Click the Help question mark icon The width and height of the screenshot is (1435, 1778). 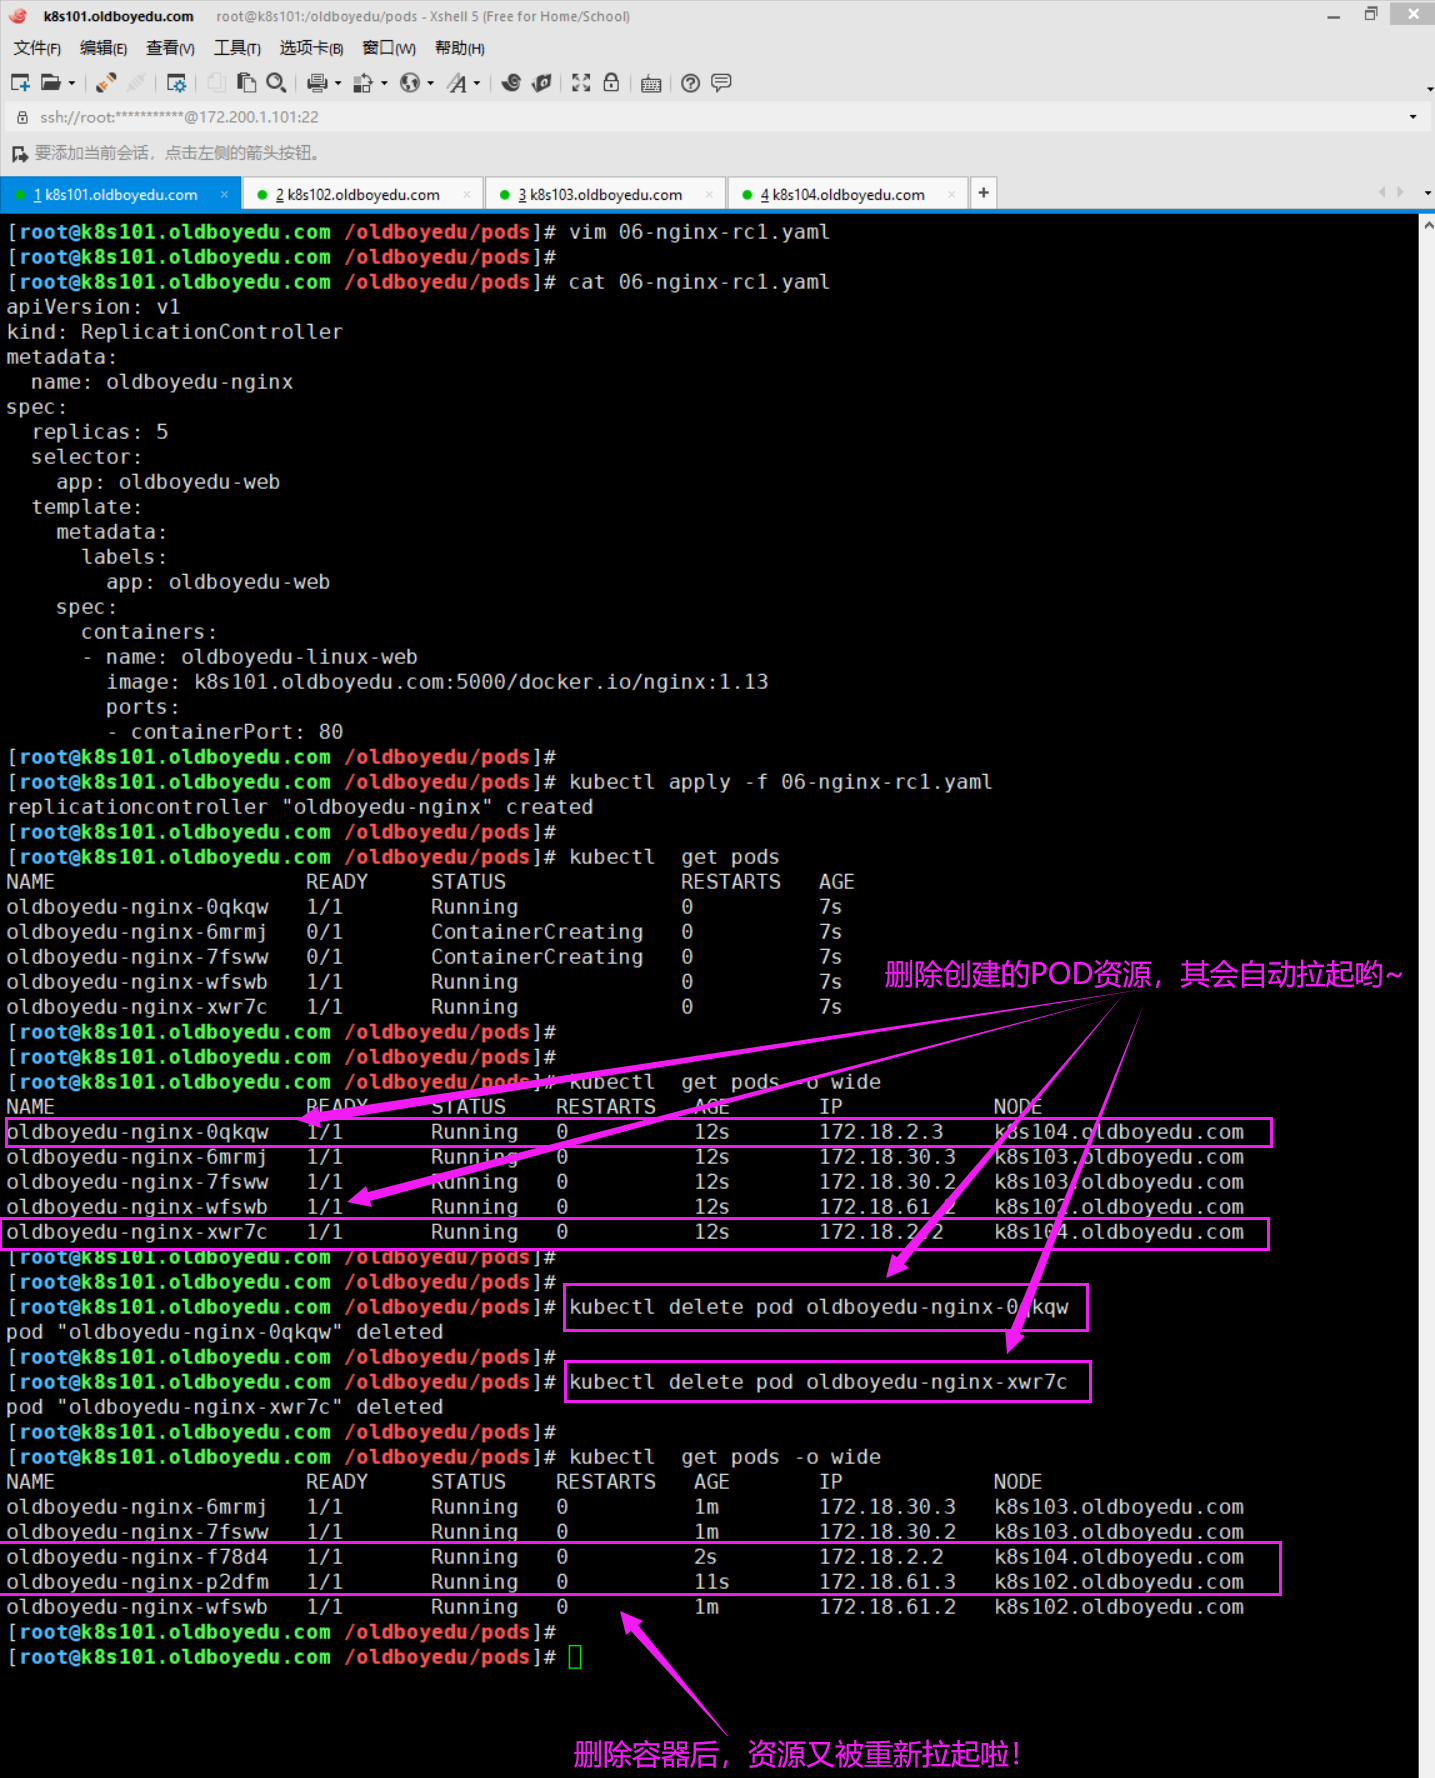[x=690, y=83]
